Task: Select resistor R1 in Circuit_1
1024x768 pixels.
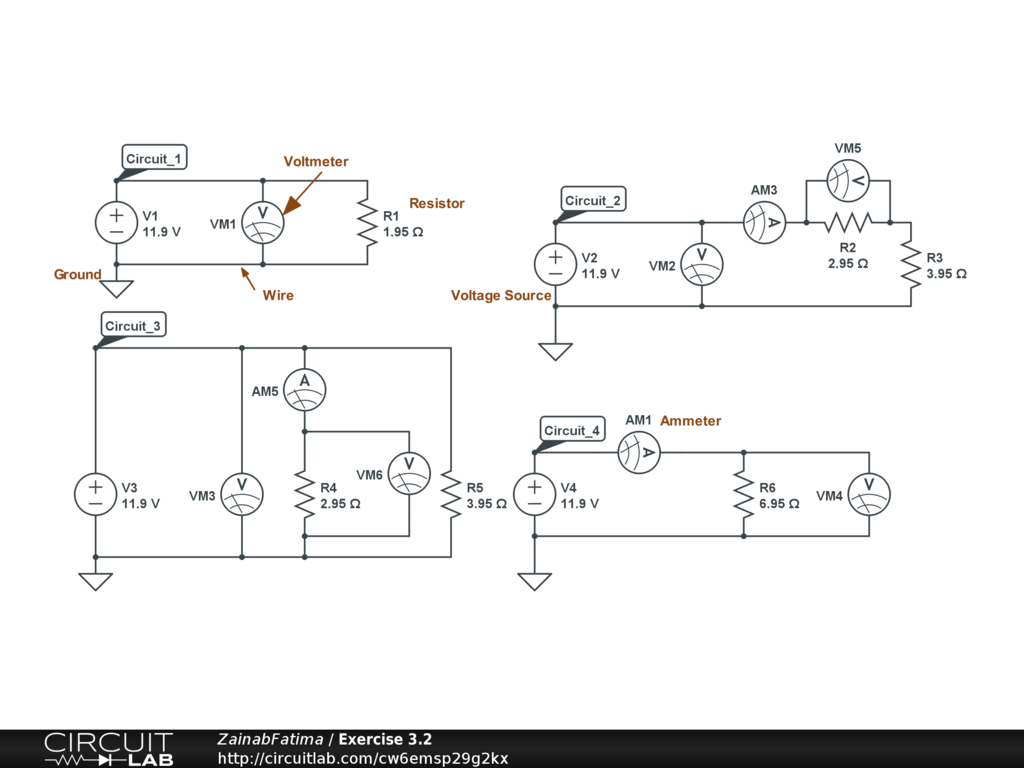Action: point(367,223)
